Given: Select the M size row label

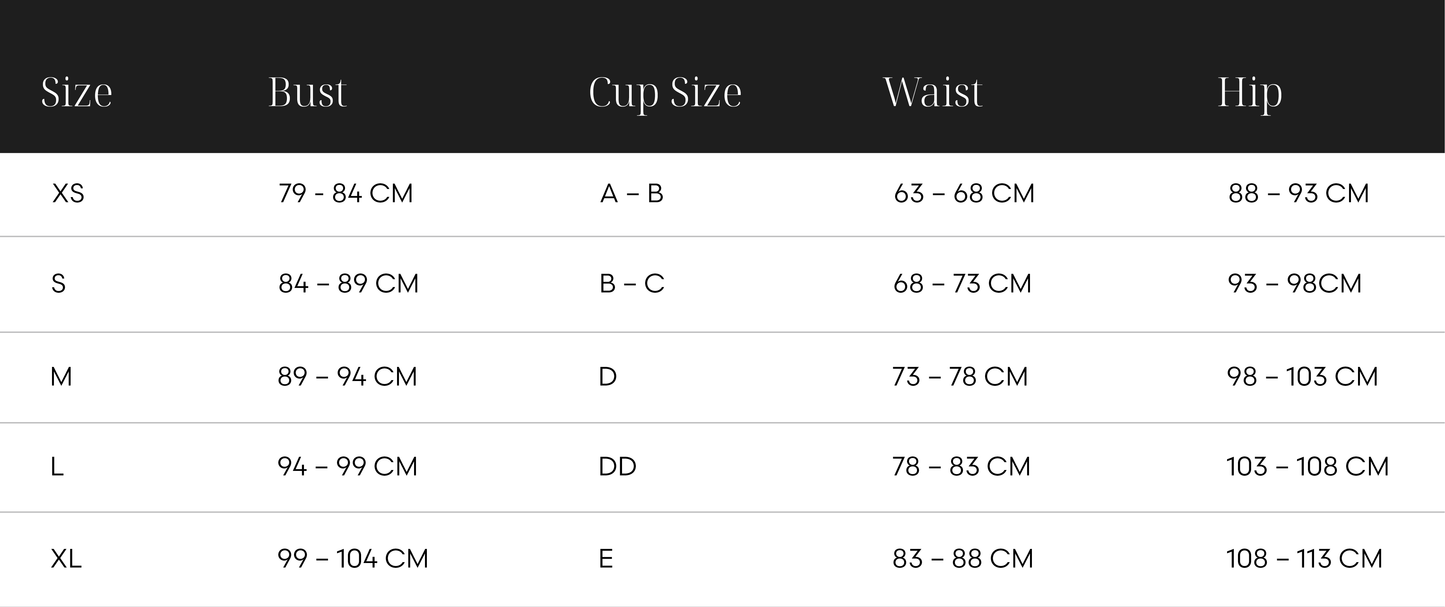Looking at the screenshot, I should [x=61, y=377].
